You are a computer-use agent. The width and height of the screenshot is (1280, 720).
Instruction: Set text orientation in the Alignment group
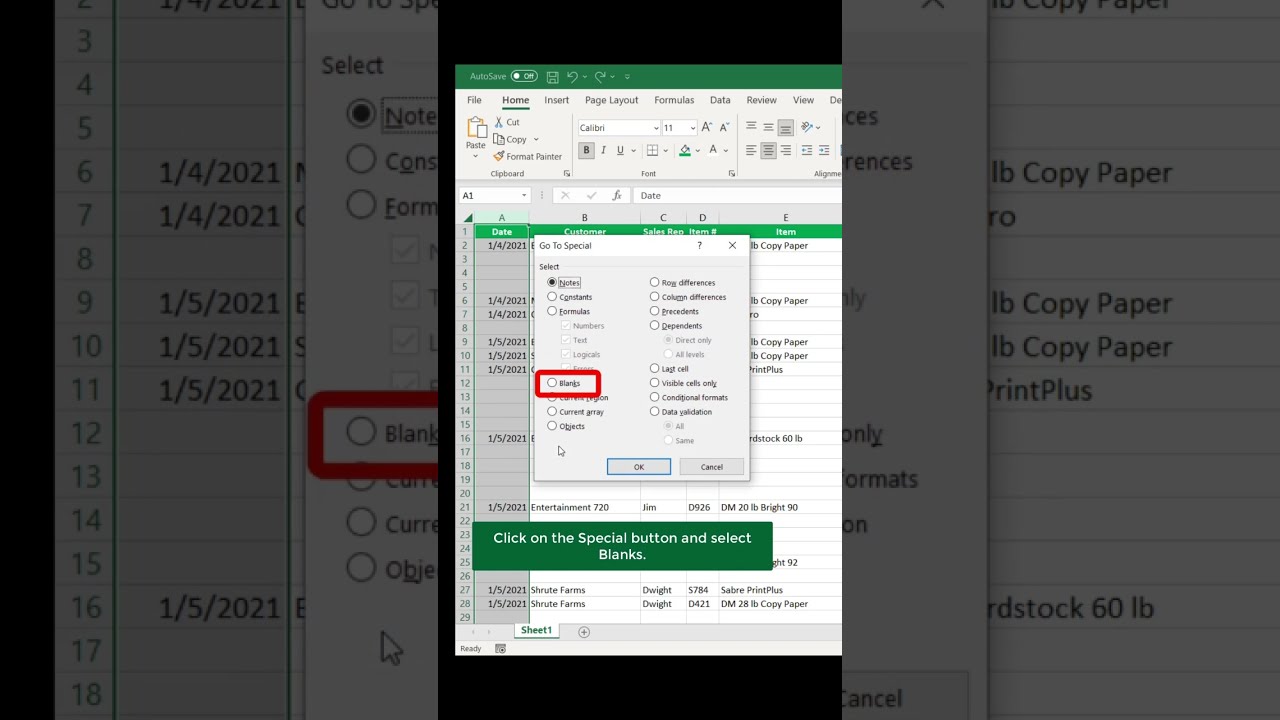click(807, 127)
